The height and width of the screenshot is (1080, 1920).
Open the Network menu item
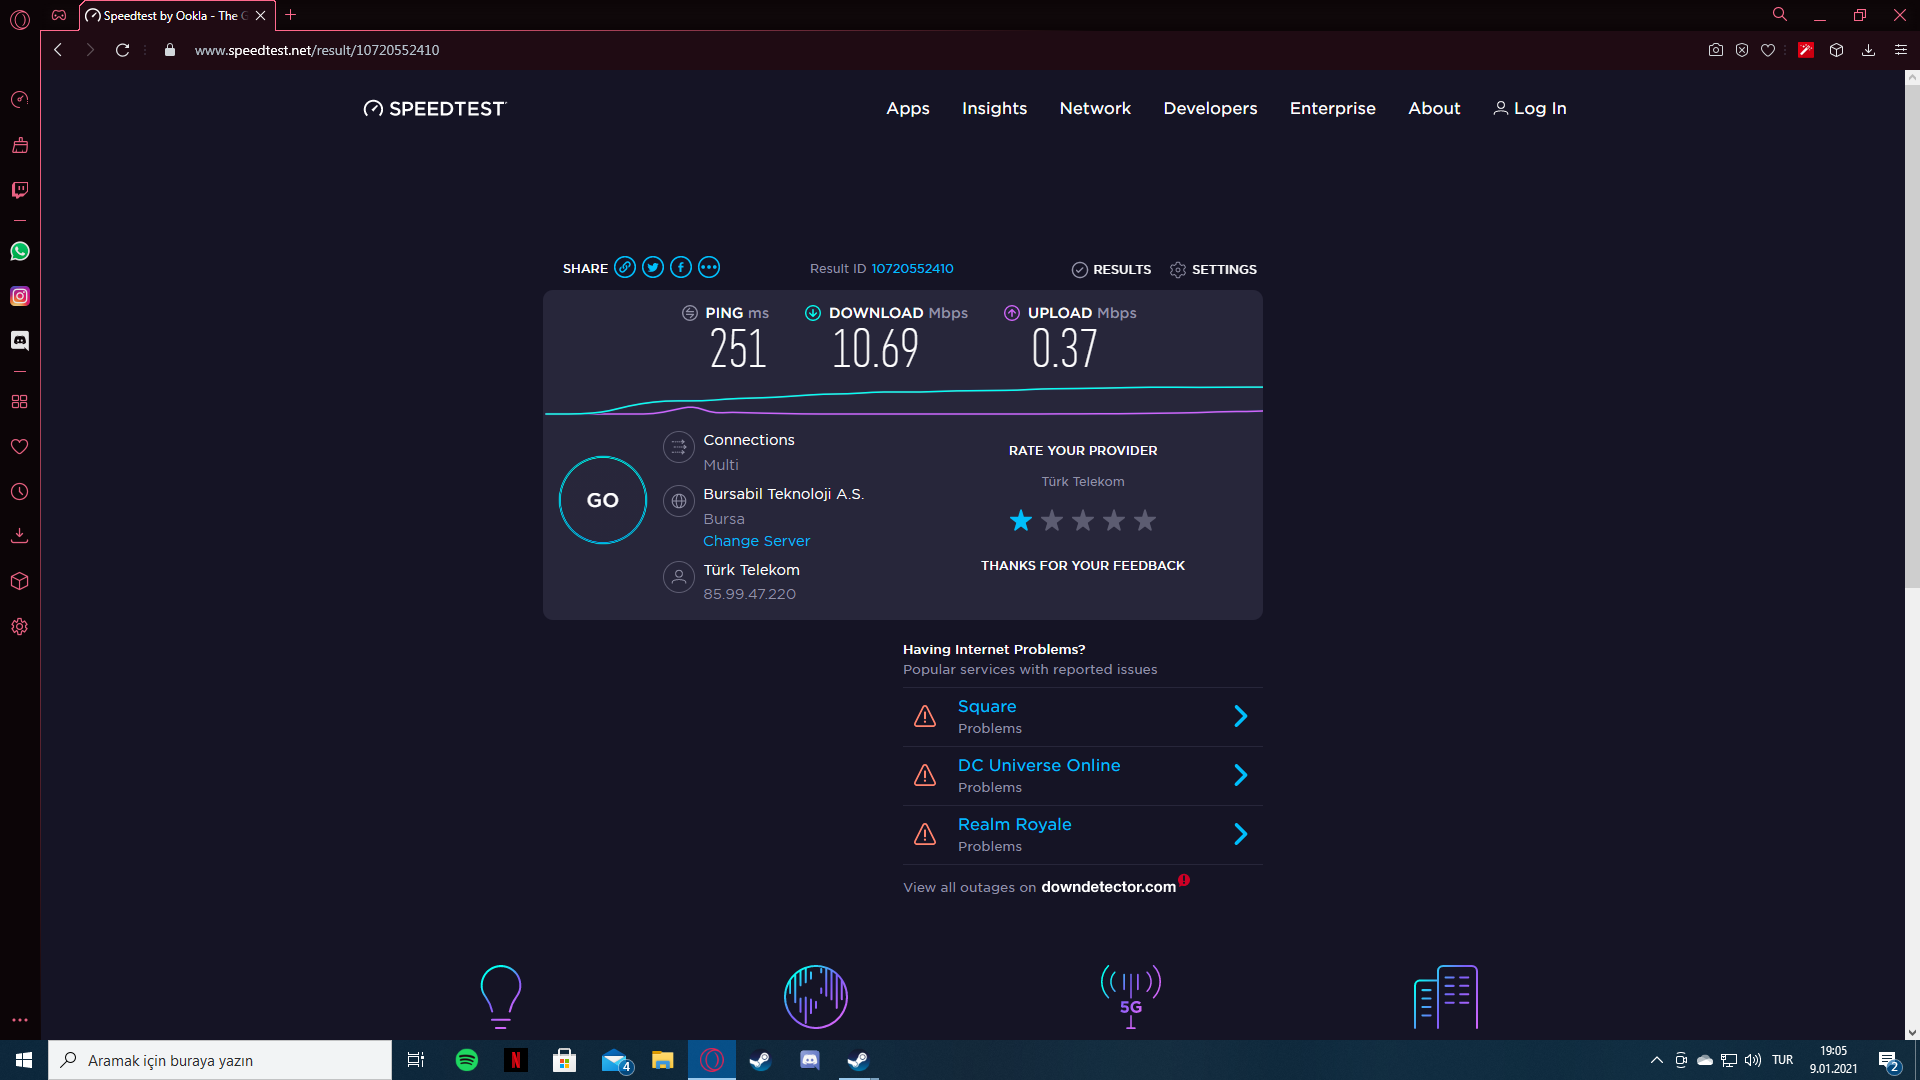tap(1095, 108)
